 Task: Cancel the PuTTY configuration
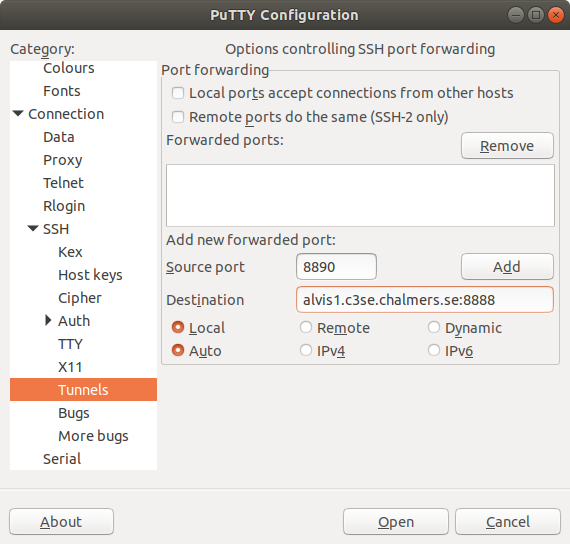pyautogui.click(x=507, y=521)
